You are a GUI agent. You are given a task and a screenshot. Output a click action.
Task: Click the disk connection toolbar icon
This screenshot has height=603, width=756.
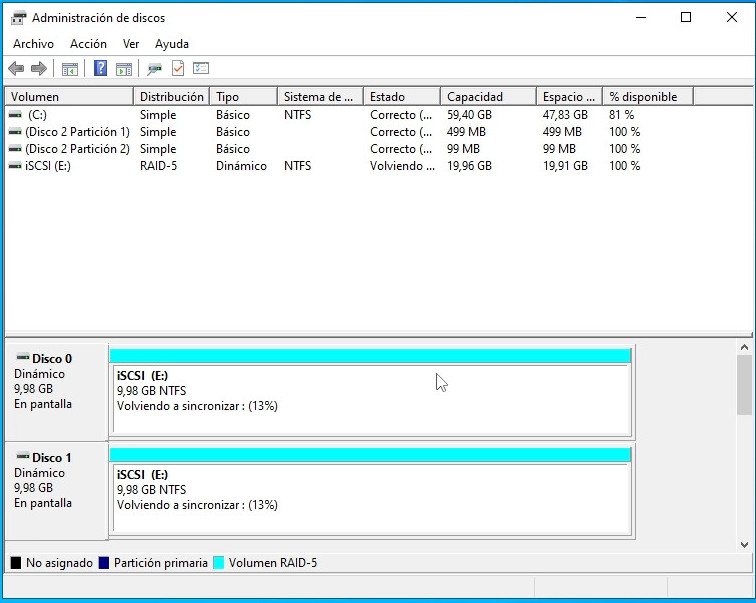[x=154, y=69]
